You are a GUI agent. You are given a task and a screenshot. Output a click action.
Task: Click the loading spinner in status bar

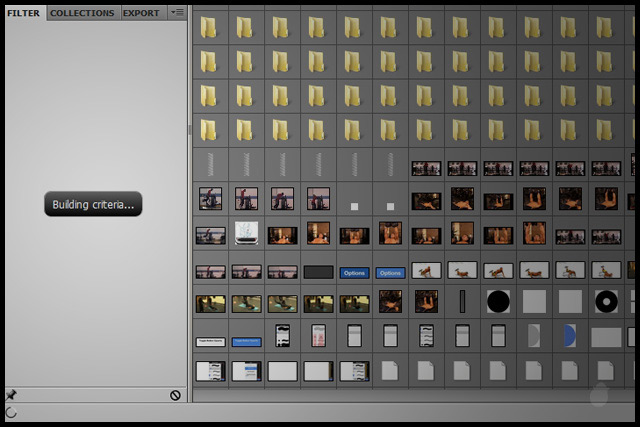11,412
